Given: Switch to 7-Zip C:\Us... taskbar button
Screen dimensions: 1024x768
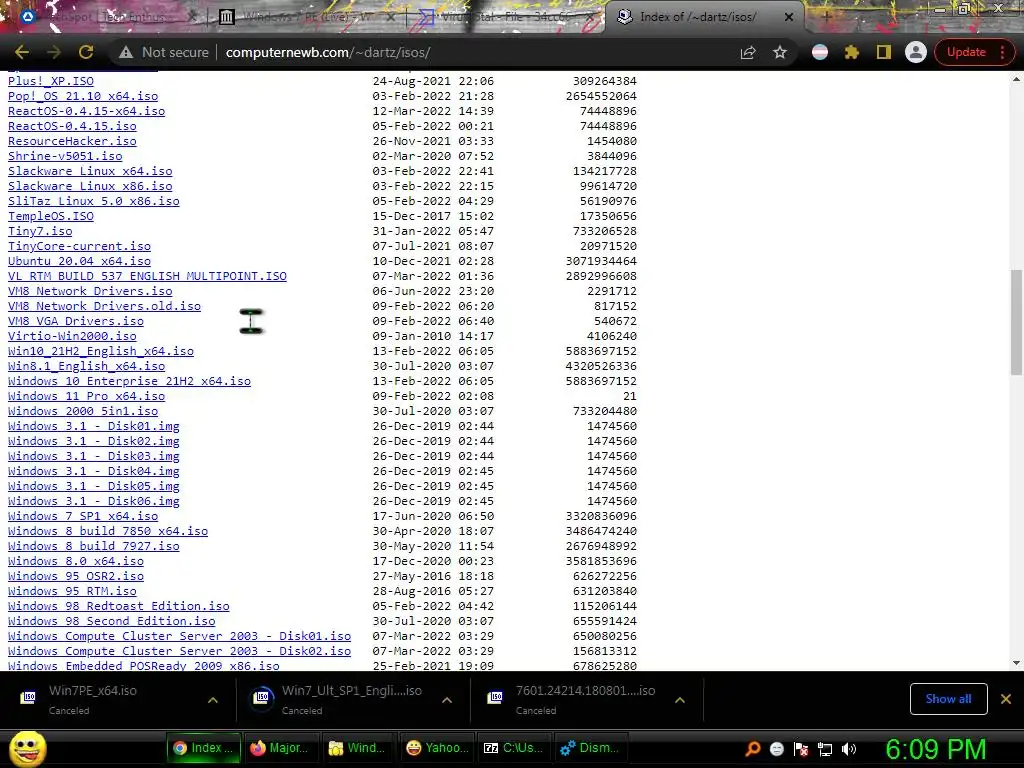Looking at the screenshot, I should 513,748.
